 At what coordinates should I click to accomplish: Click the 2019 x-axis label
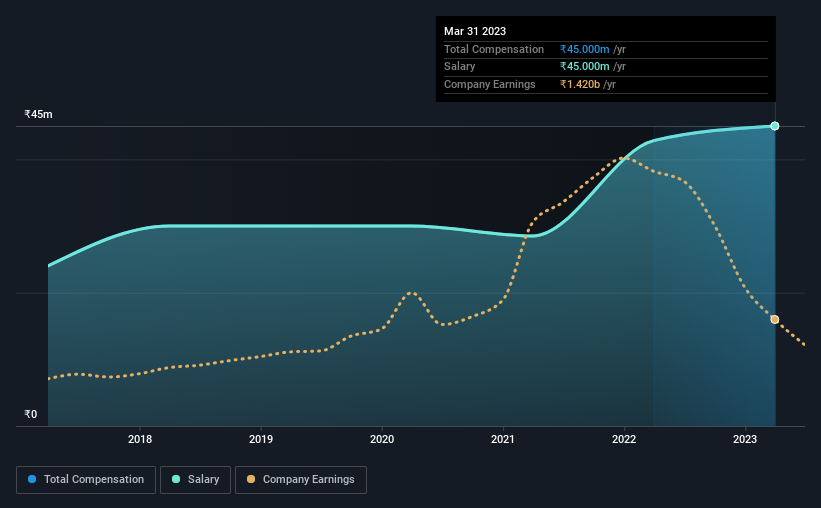point(261,439)
